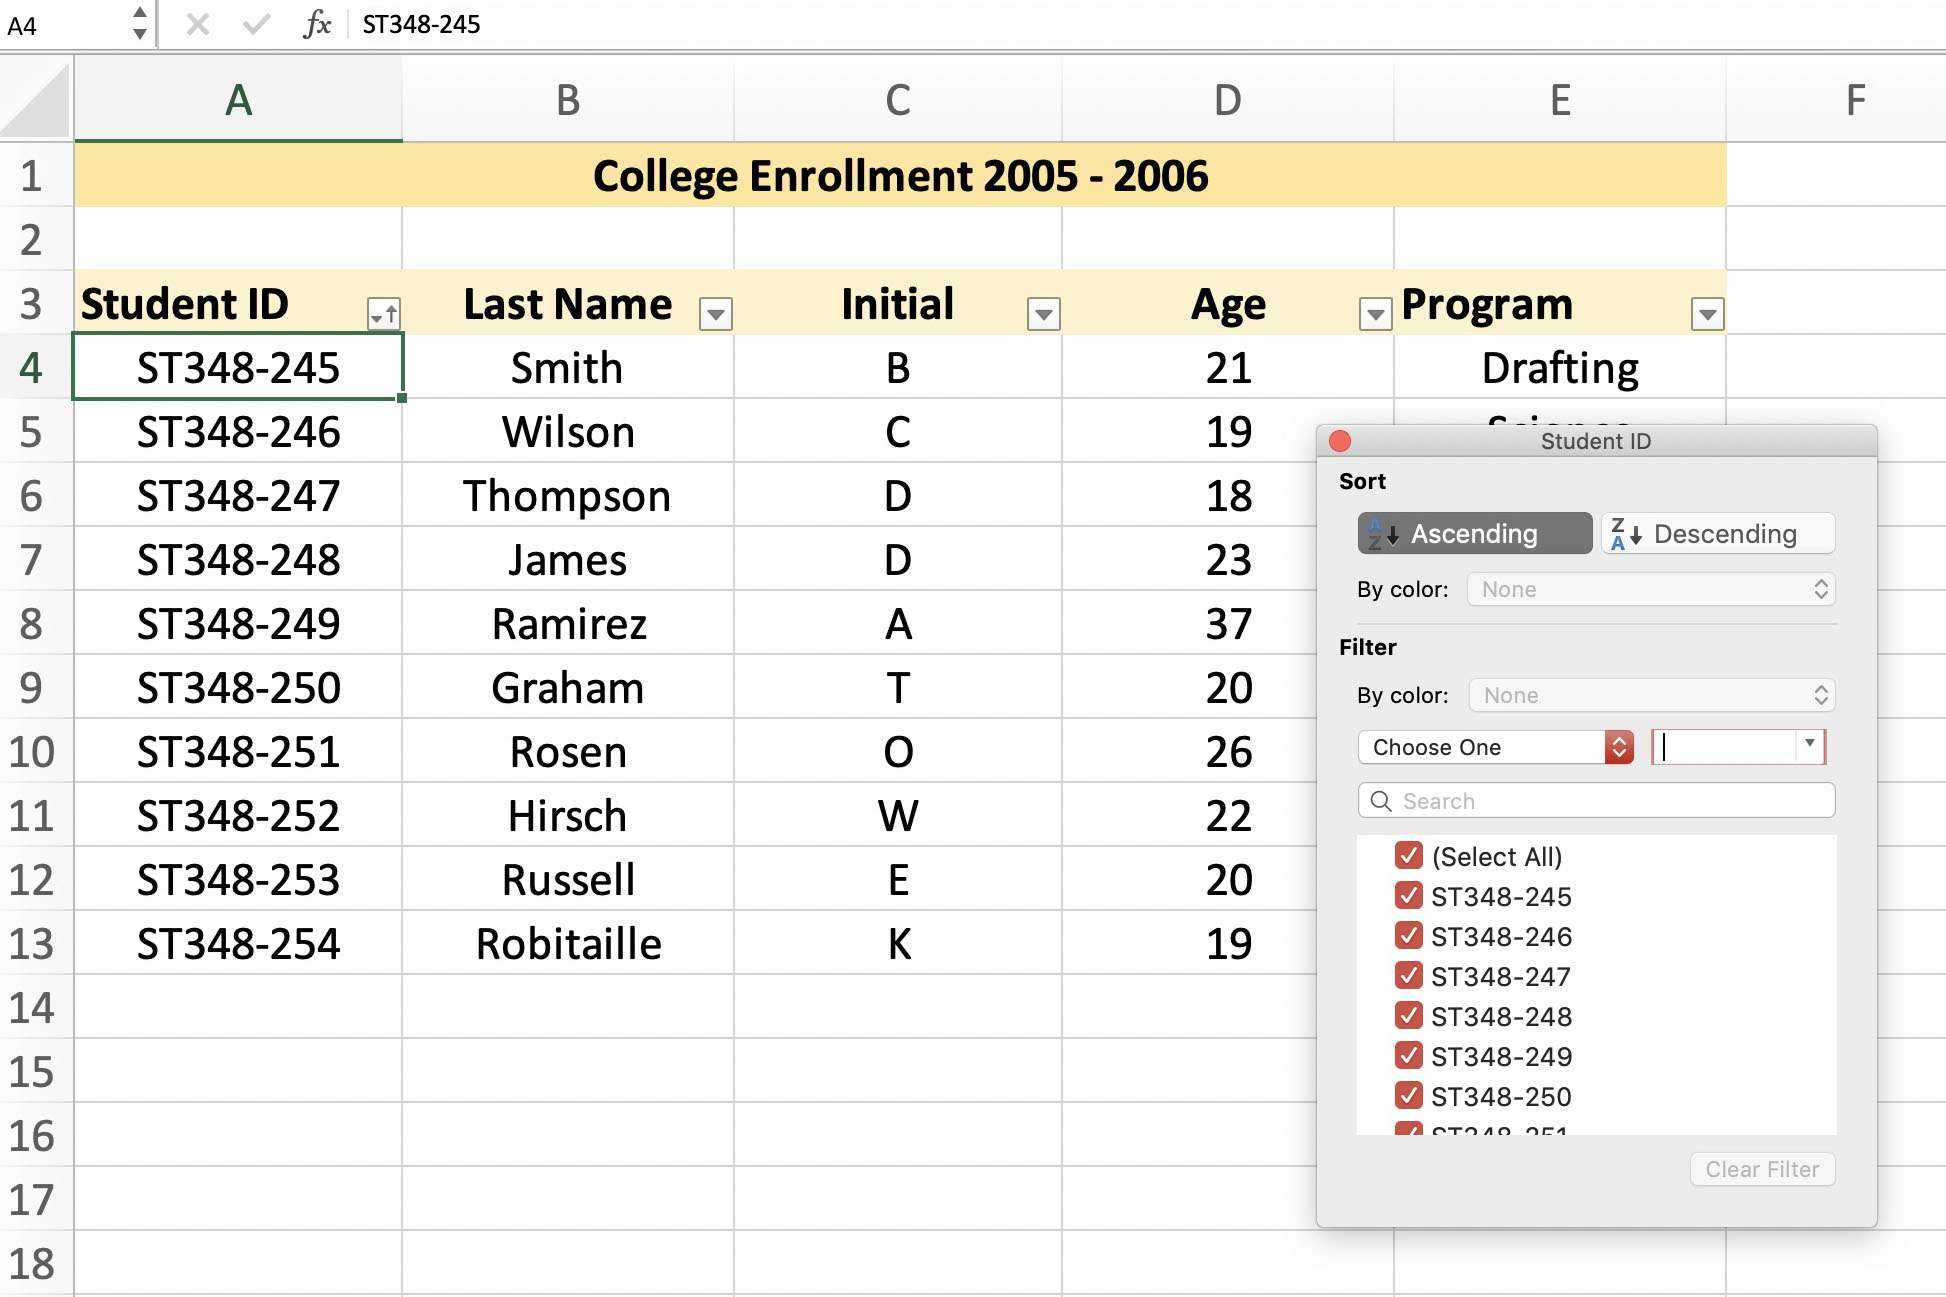Viewport: 1946px width, 1297px height.
Task: Select cell containing ST348-254
Action: (238, 943)
